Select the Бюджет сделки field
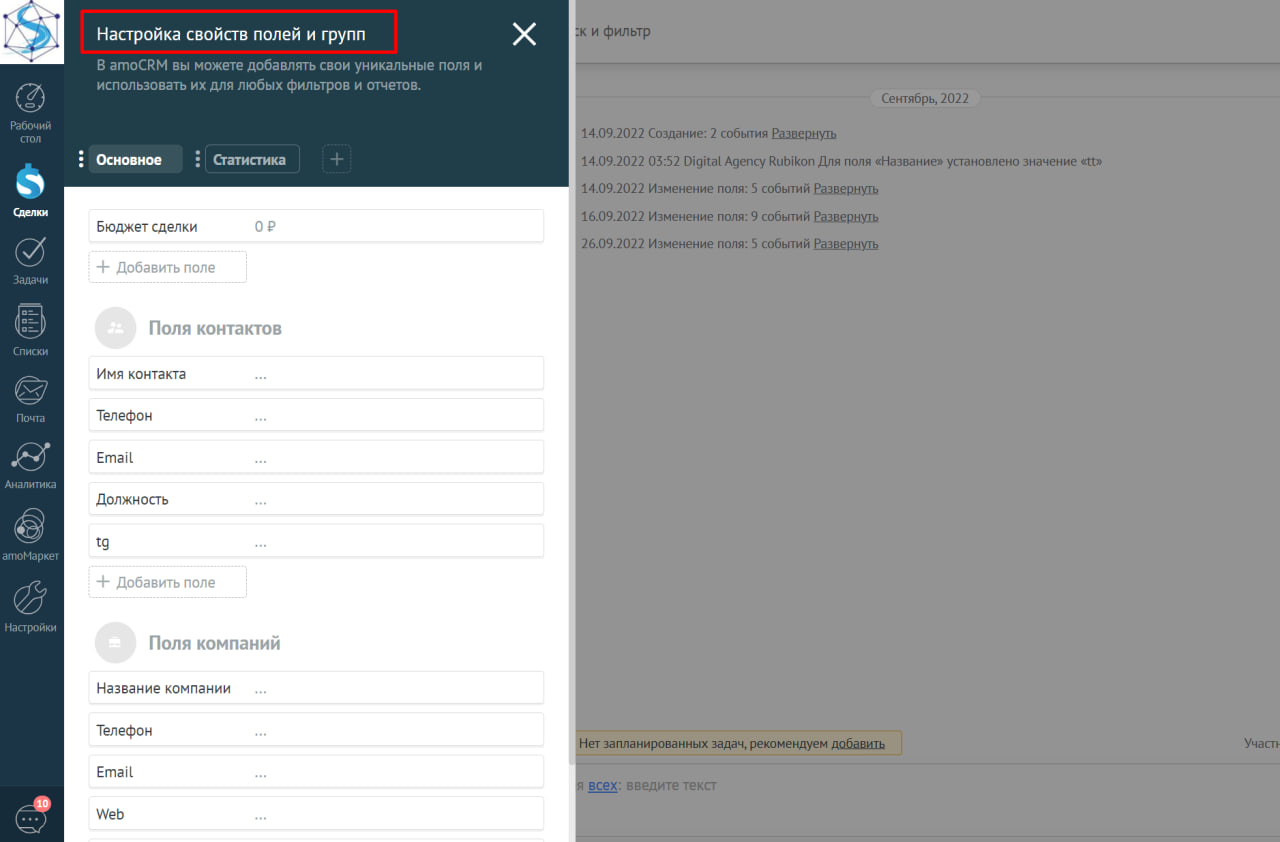 316,226
